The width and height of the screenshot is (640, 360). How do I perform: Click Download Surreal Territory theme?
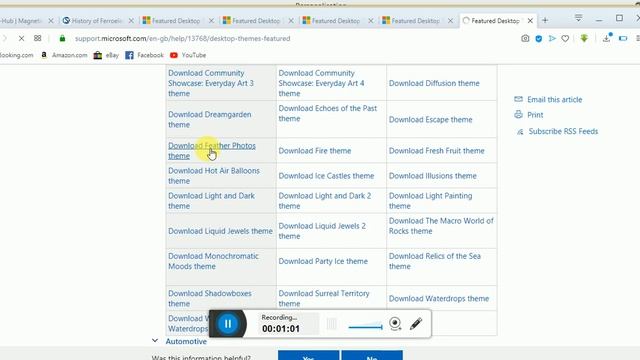coord(324,298)
